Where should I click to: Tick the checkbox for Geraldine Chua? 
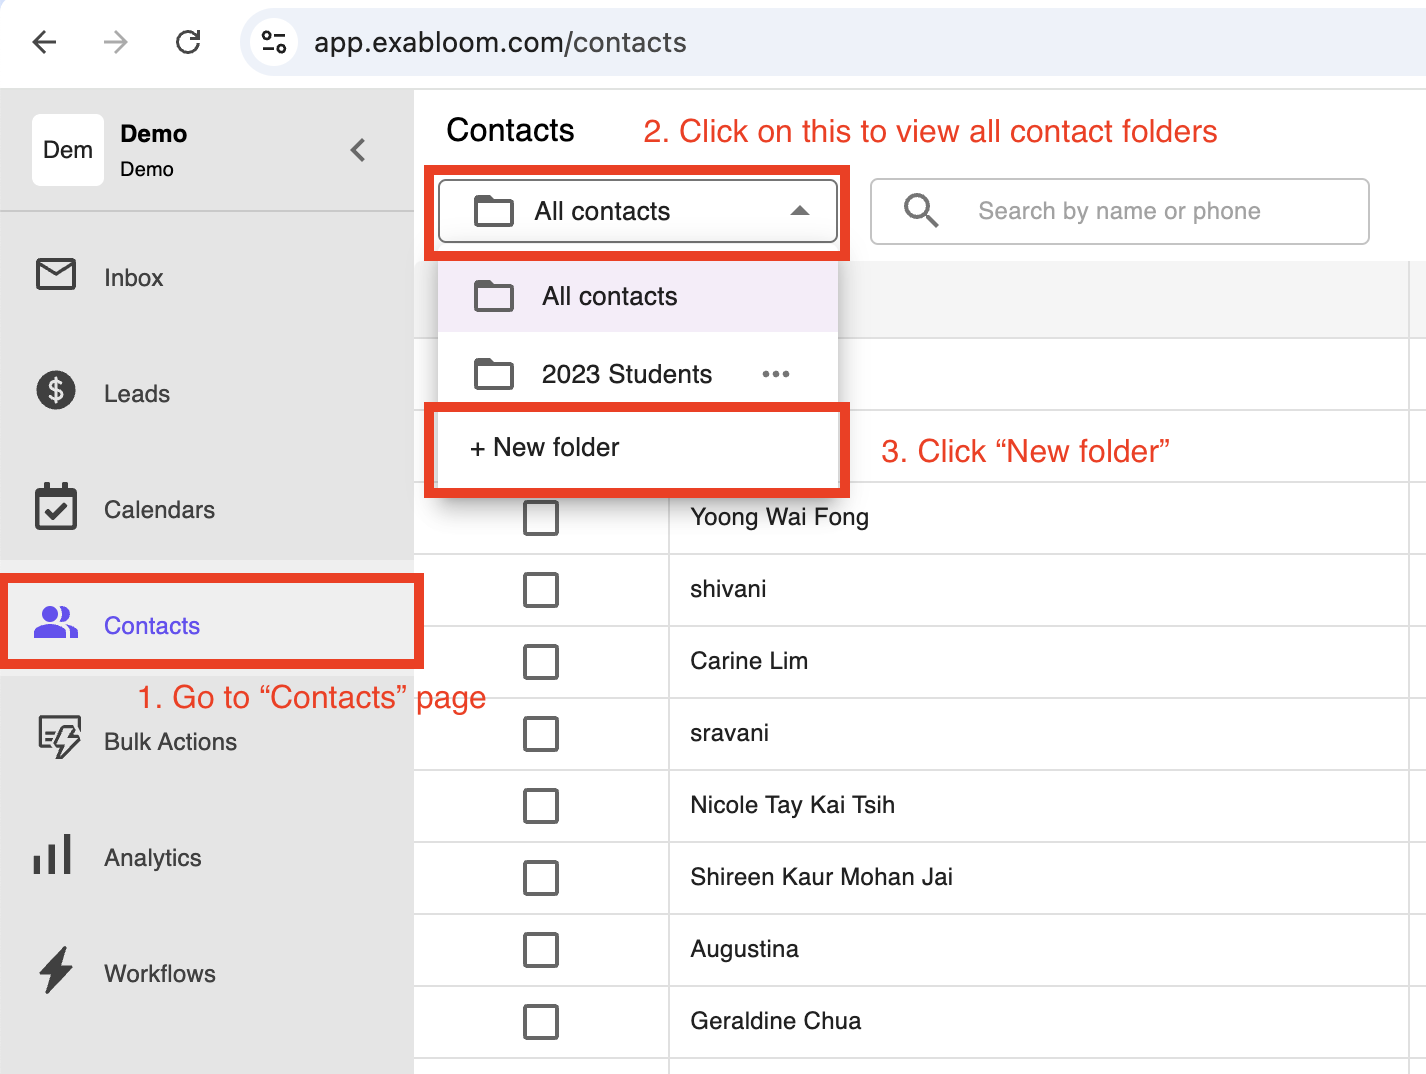[540, 1022]
